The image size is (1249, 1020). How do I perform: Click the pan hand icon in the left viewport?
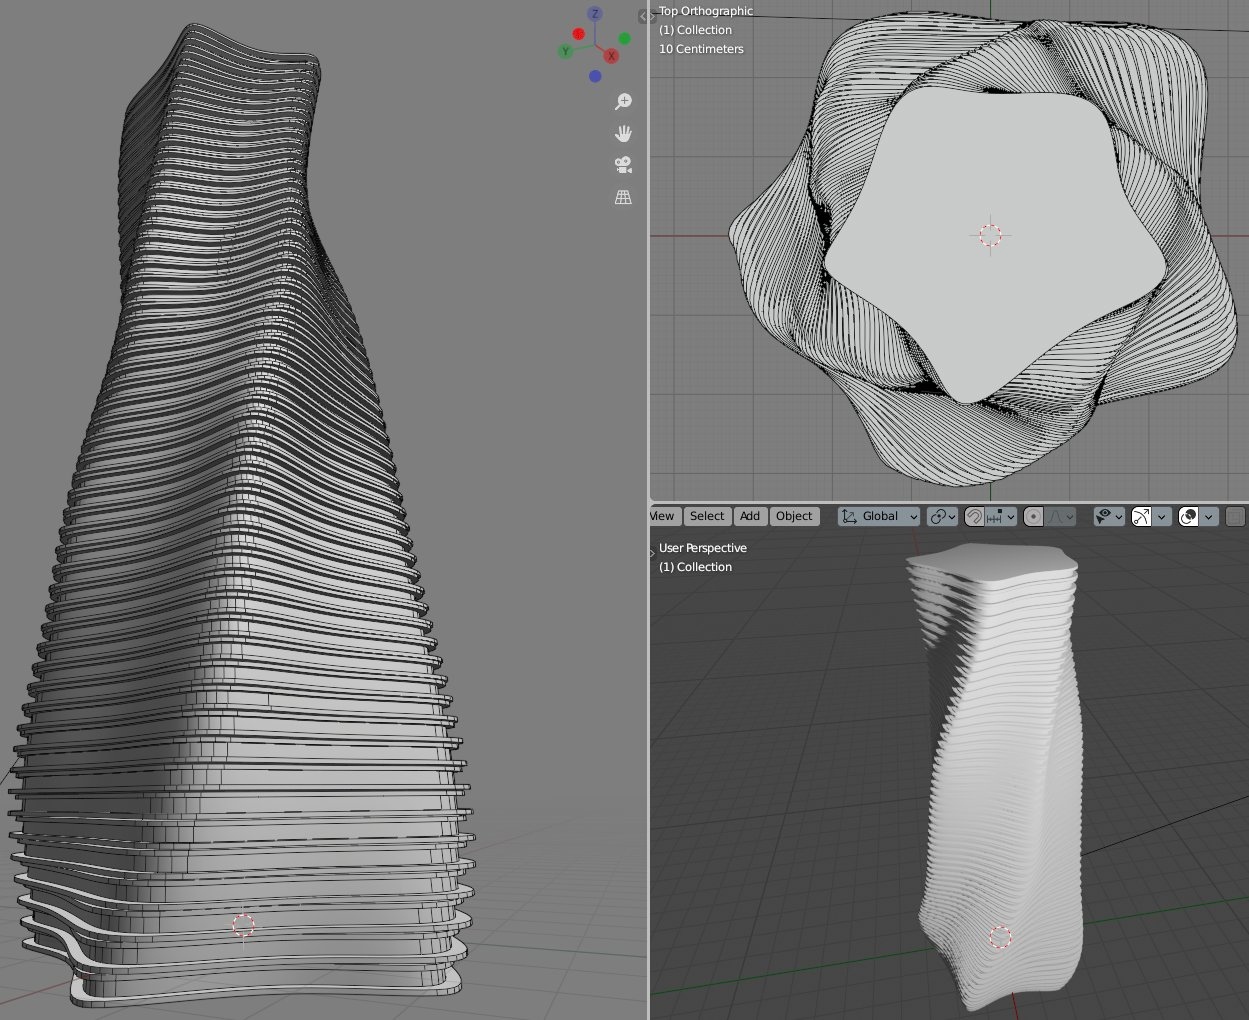click(x=623, y=134)
